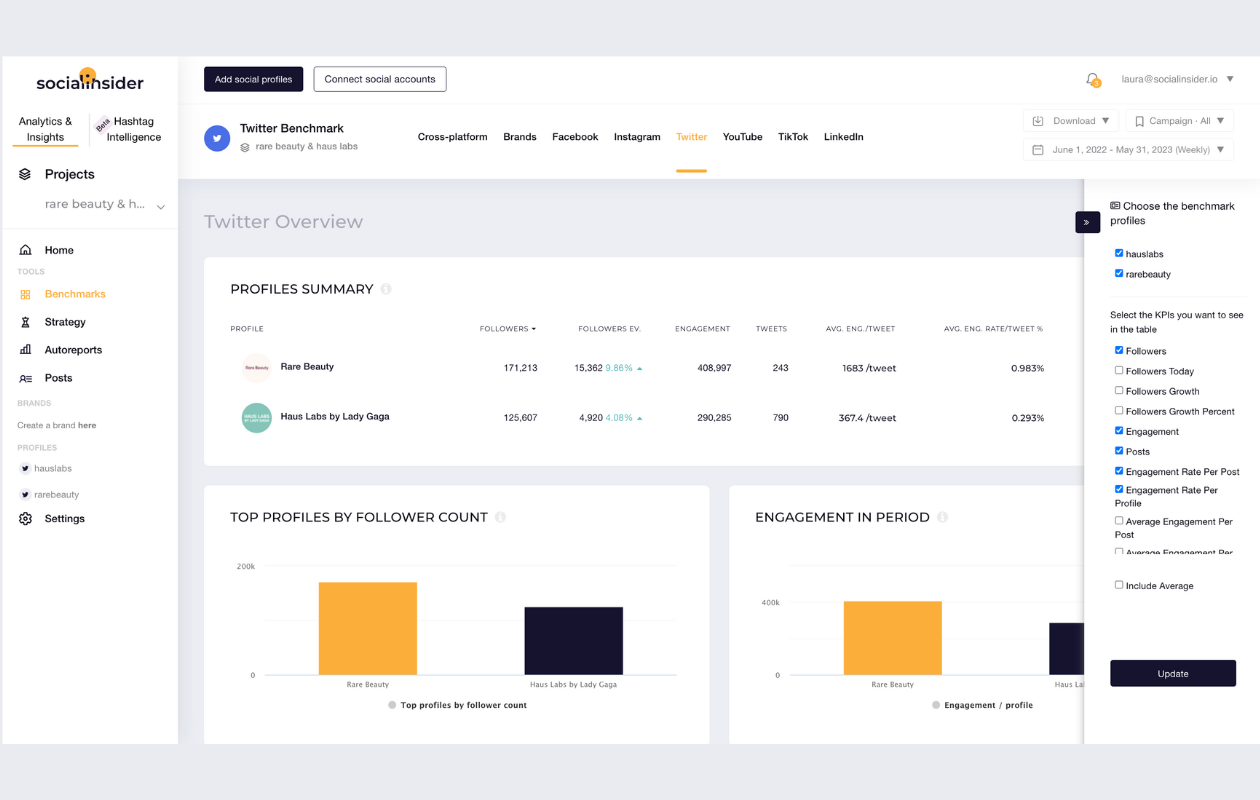Select the Twitter tab
Screen dimensions: 1260x800
691,137
